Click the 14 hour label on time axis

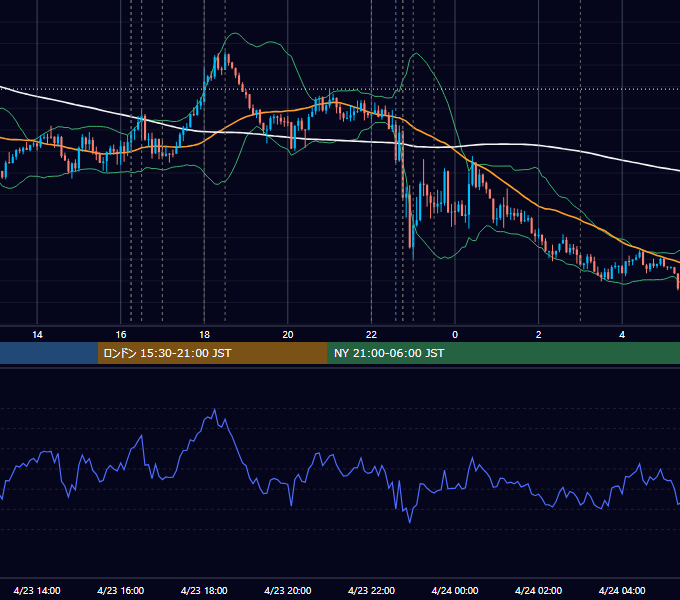[x=37, y=335]
